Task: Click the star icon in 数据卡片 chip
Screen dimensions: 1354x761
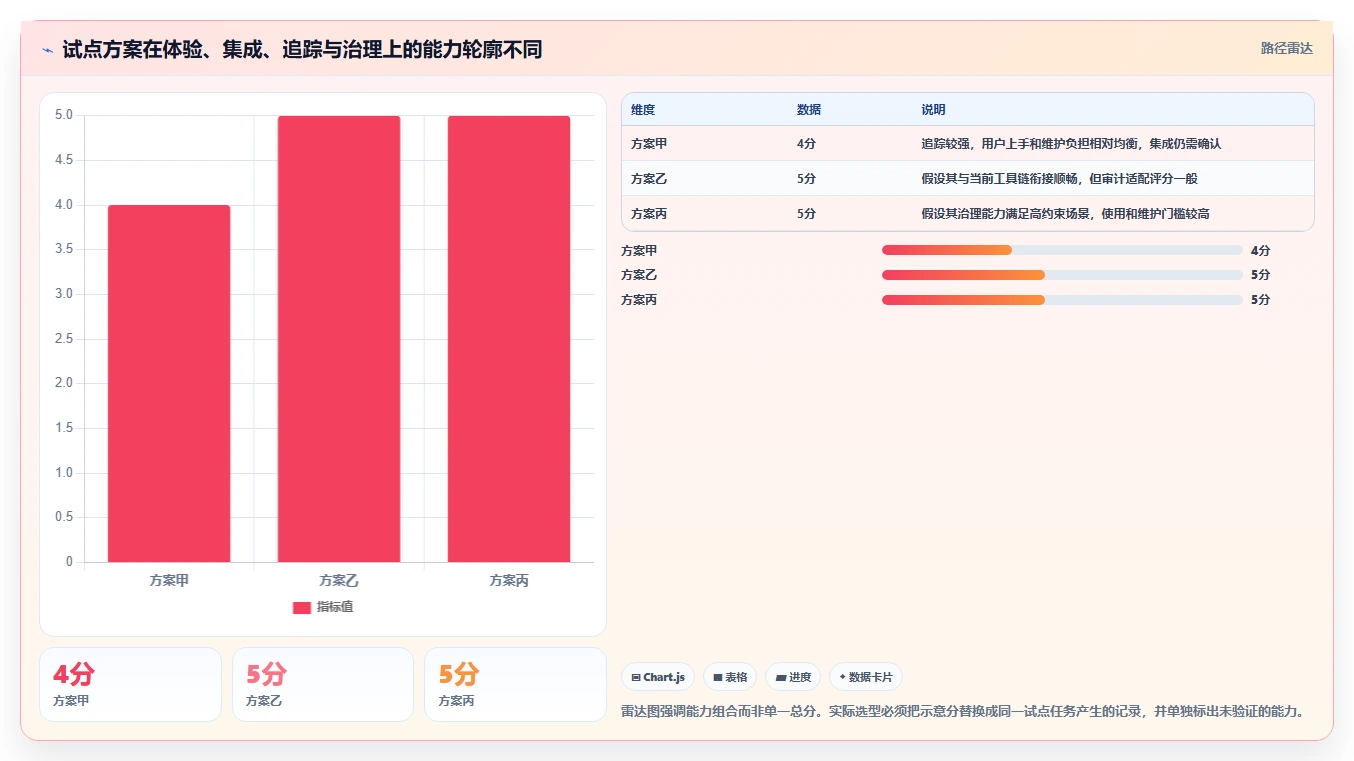Action: pos(843,677)
